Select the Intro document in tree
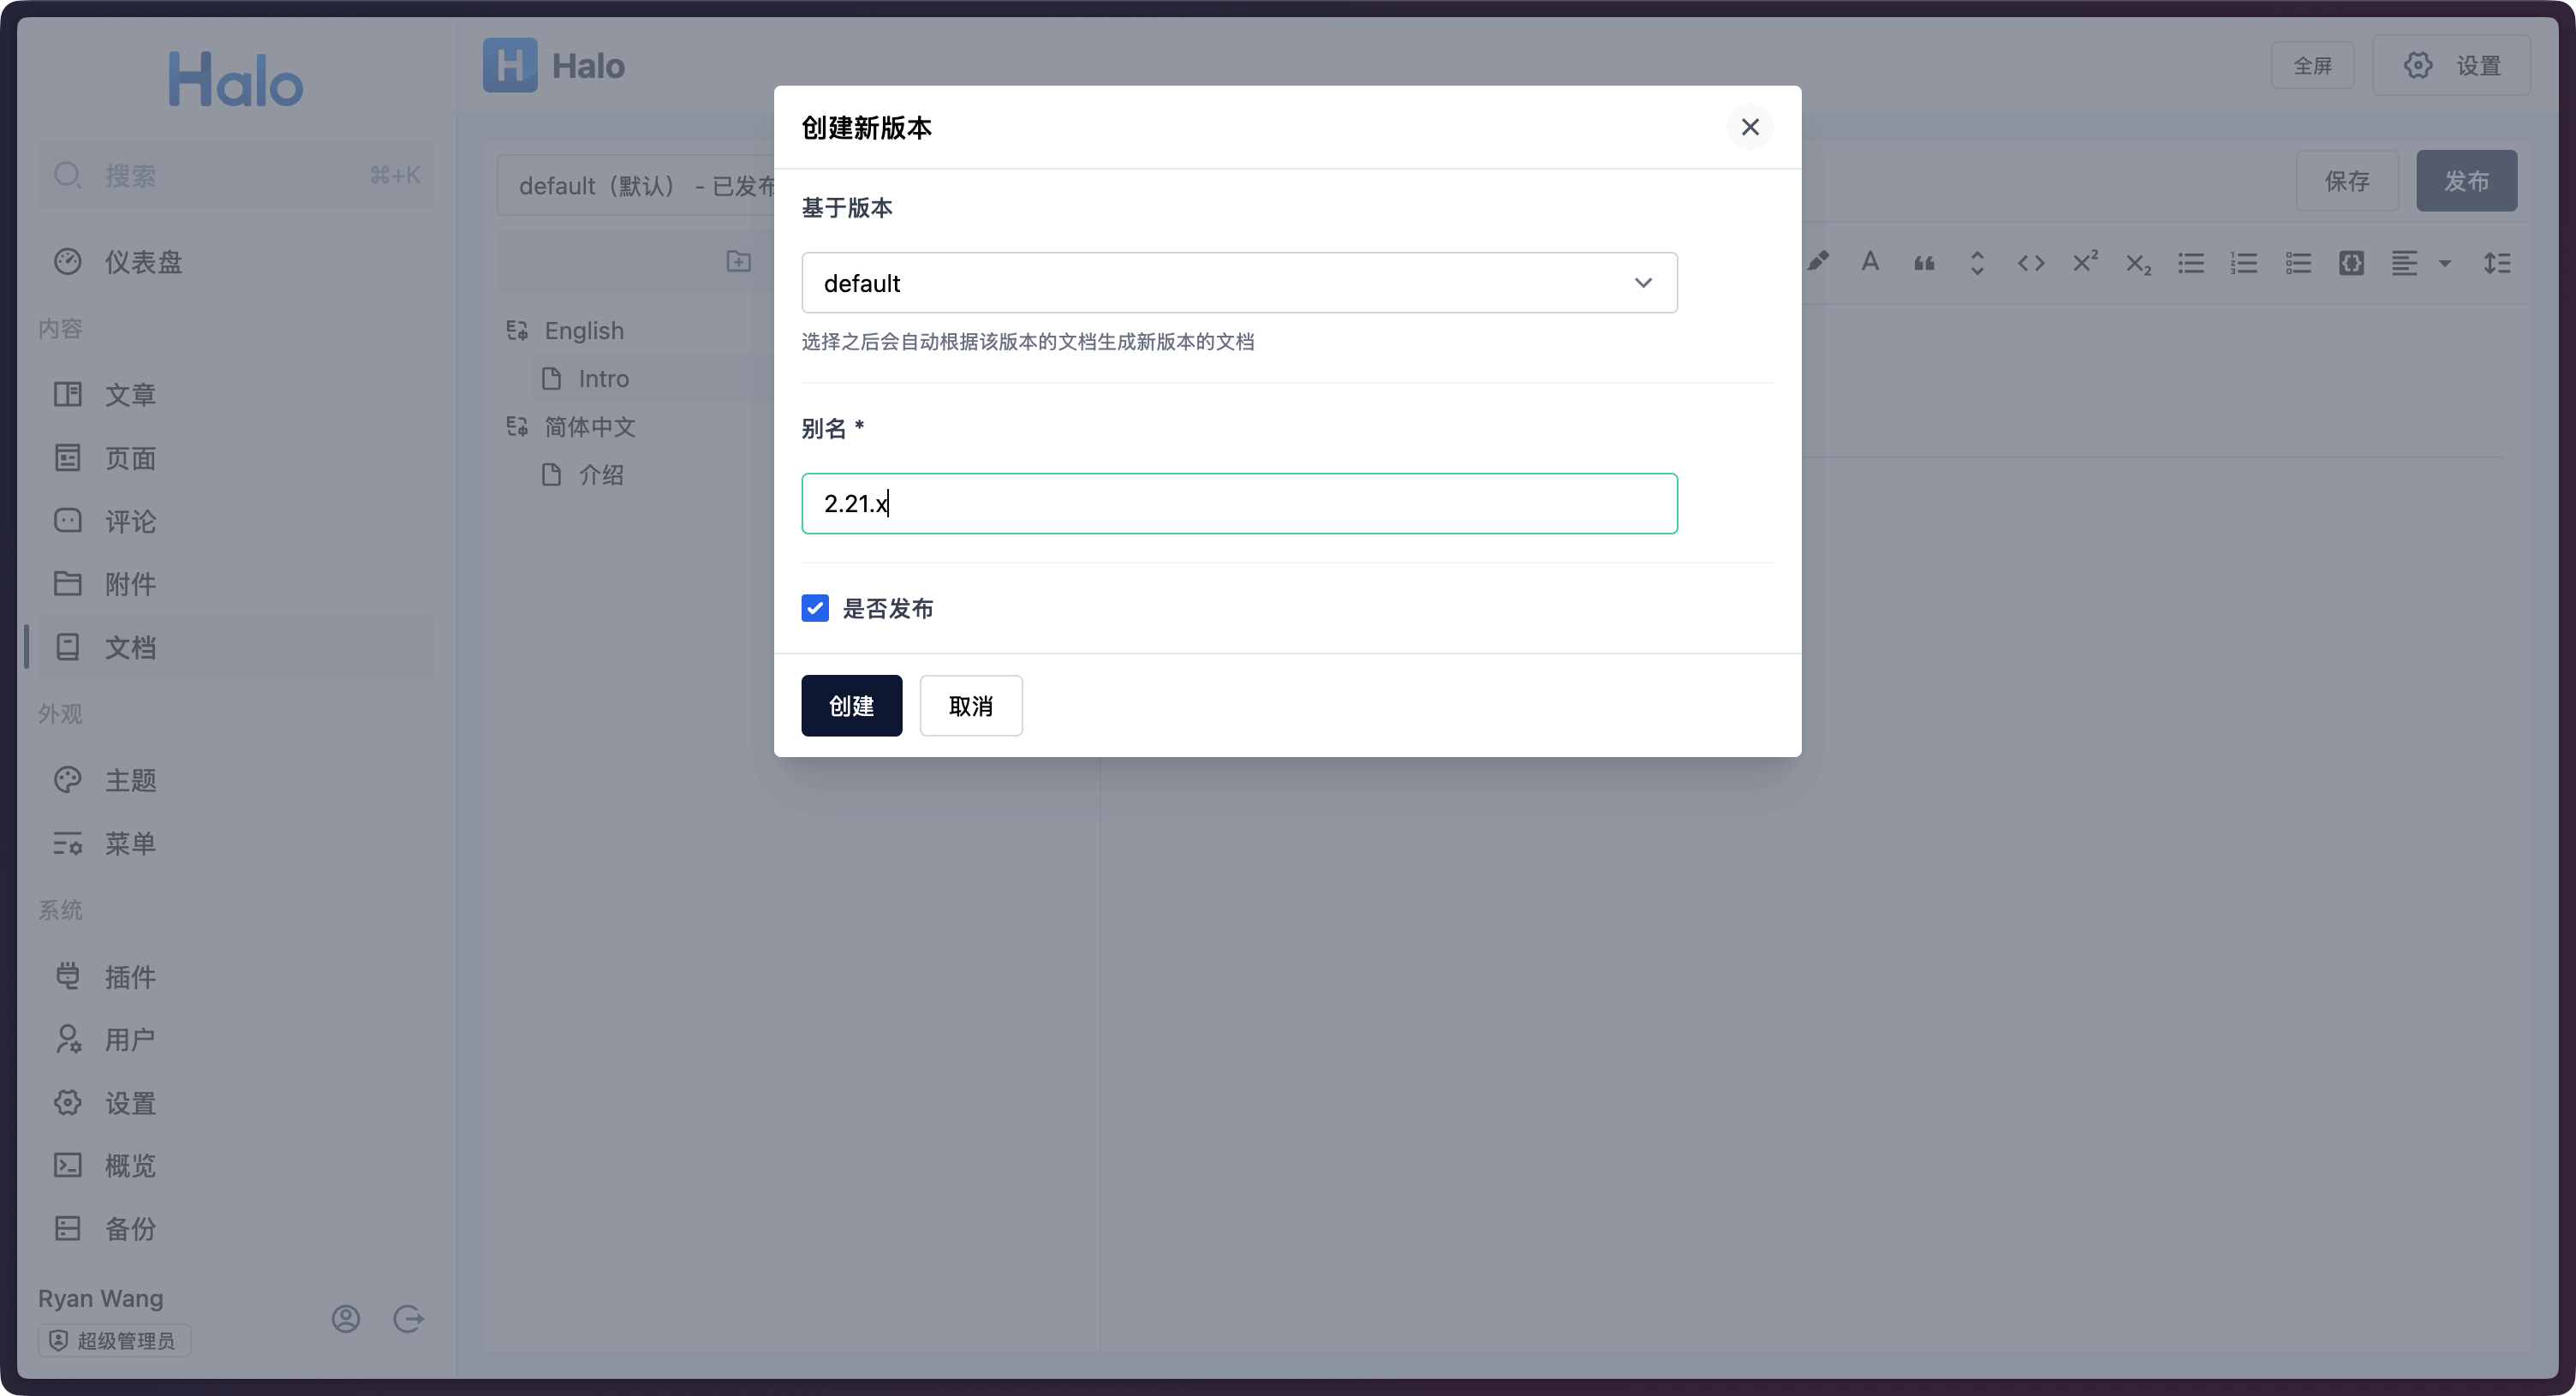The image size is (2576, 1396). tap(603, 379)
